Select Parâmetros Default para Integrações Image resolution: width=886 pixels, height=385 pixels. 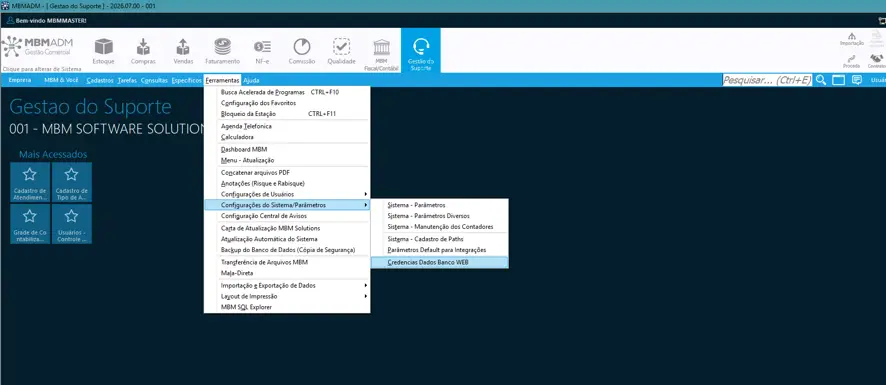440,250
